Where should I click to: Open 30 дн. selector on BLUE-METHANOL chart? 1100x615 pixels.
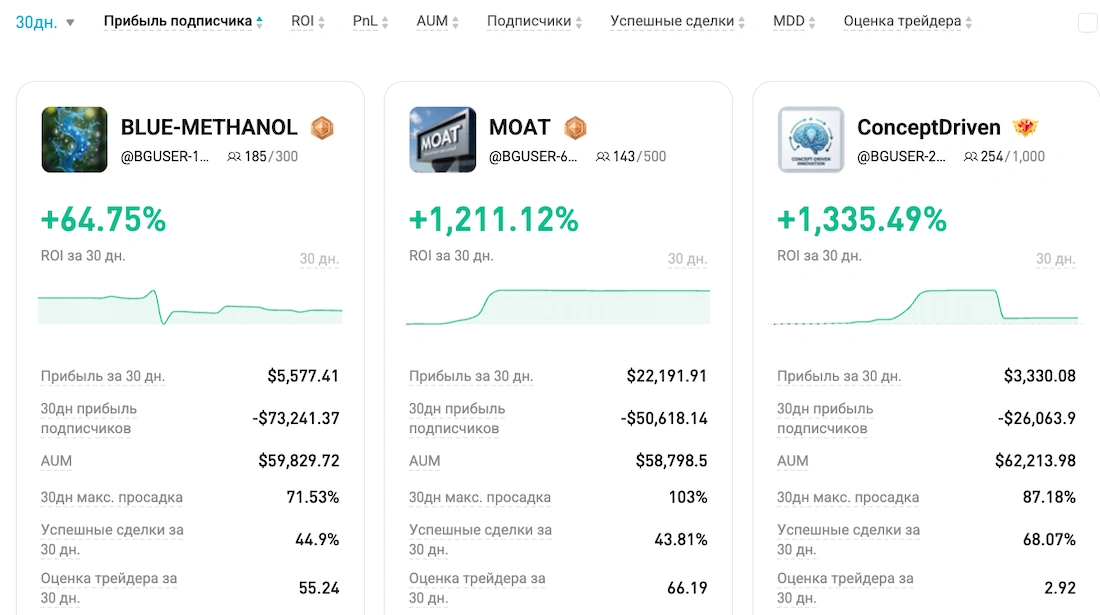click(x=319, y=259)
